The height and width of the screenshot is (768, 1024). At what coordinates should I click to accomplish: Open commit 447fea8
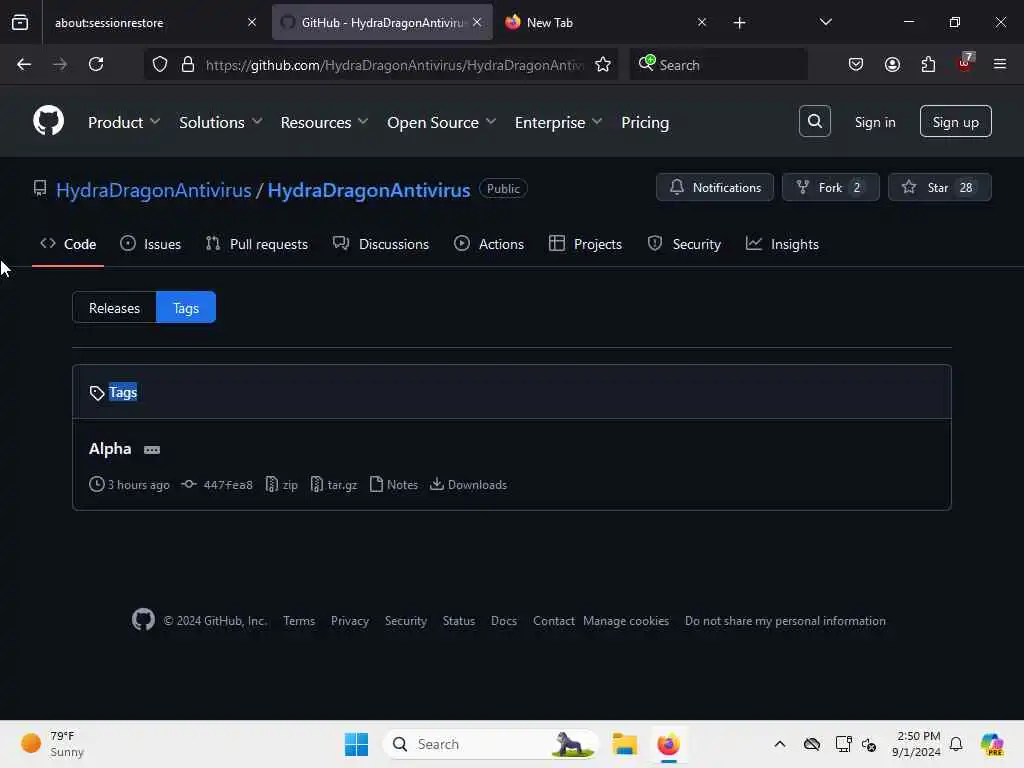click(227, 485)
